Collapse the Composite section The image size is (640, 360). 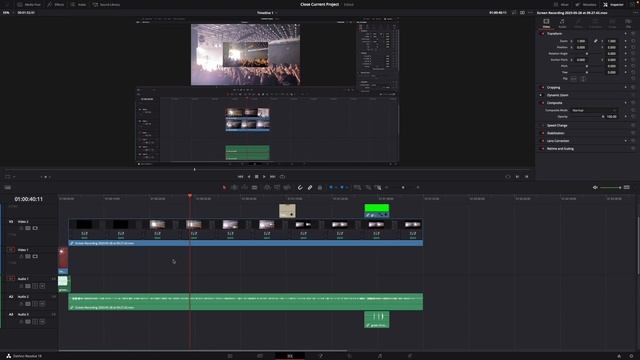tap(555, 103)
